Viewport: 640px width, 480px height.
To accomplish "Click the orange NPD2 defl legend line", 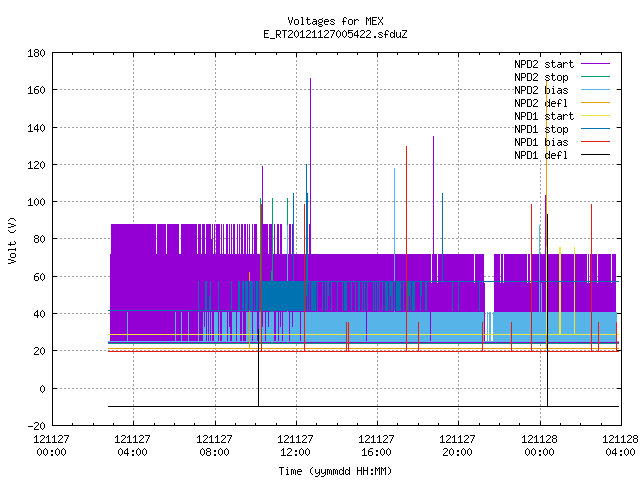I will point(595,103).
